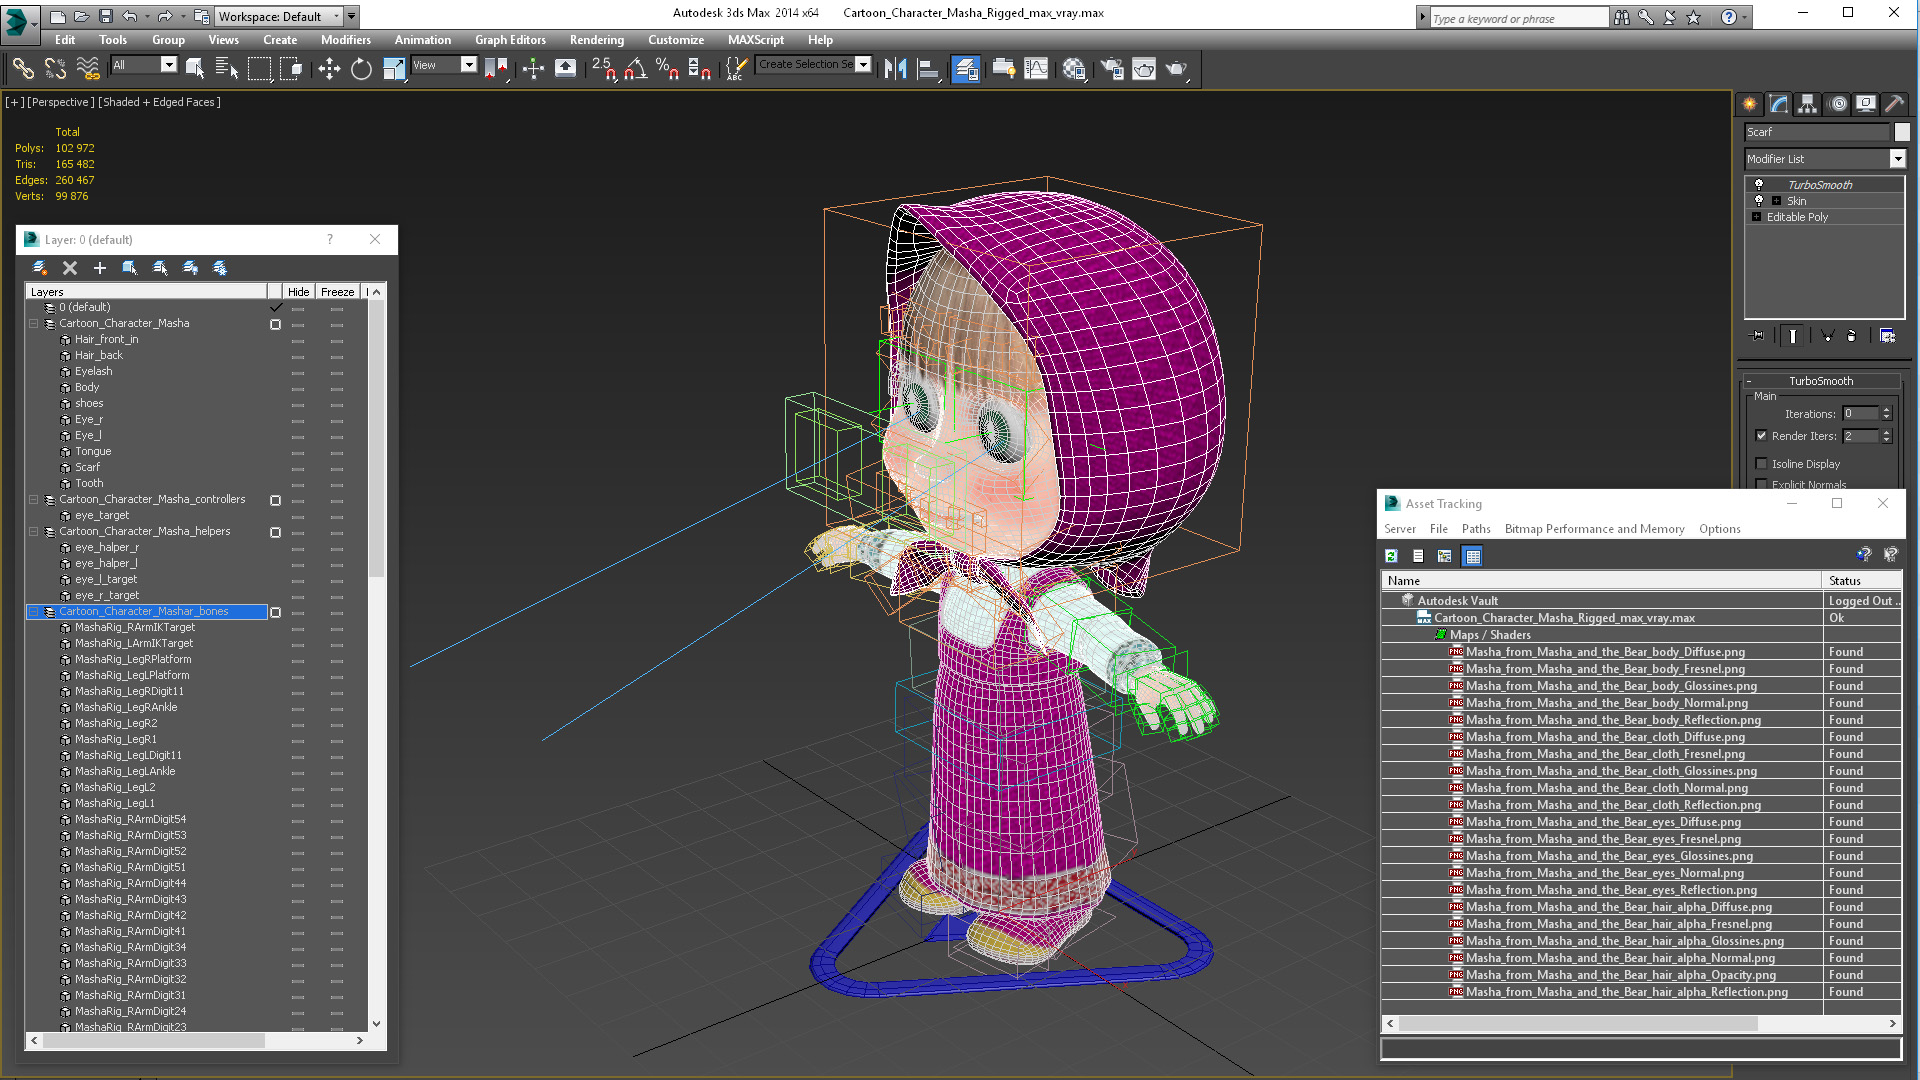Toggle TurboSmooth modifier lightbulb visibility

coord(1759,184)
